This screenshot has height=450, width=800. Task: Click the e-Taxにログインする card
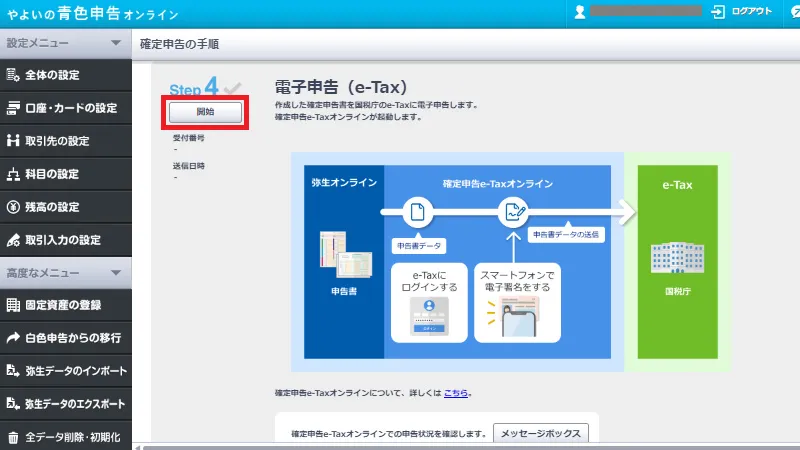[x=429, y=303]
